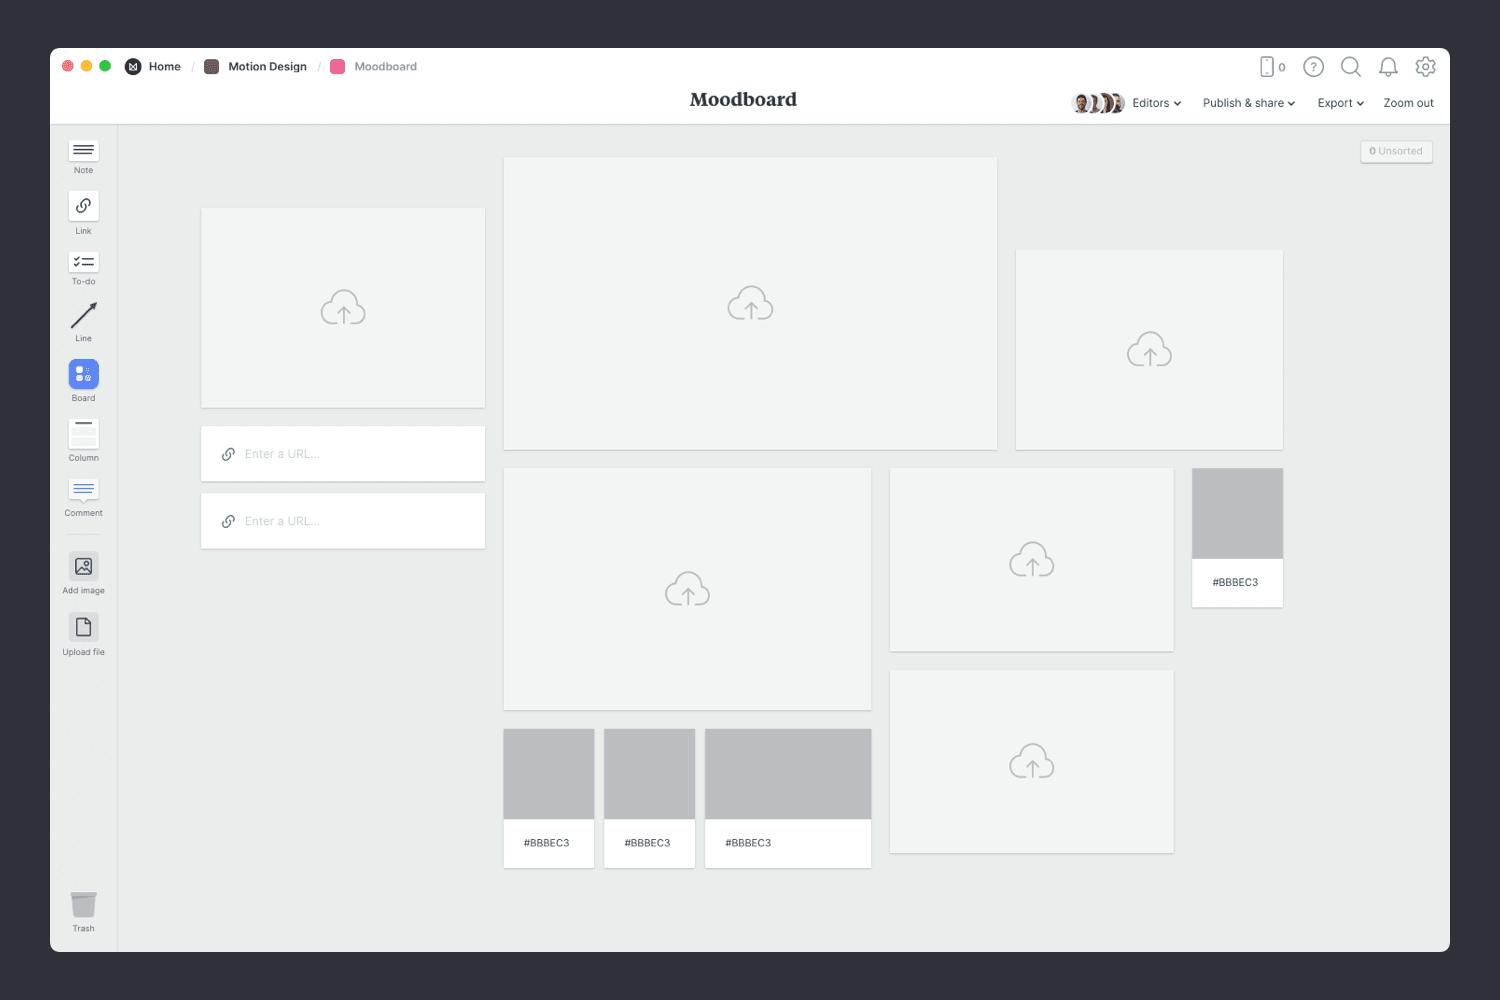Open notifications
The height and width of the screenshot is (1000, 1500).
1388,67
